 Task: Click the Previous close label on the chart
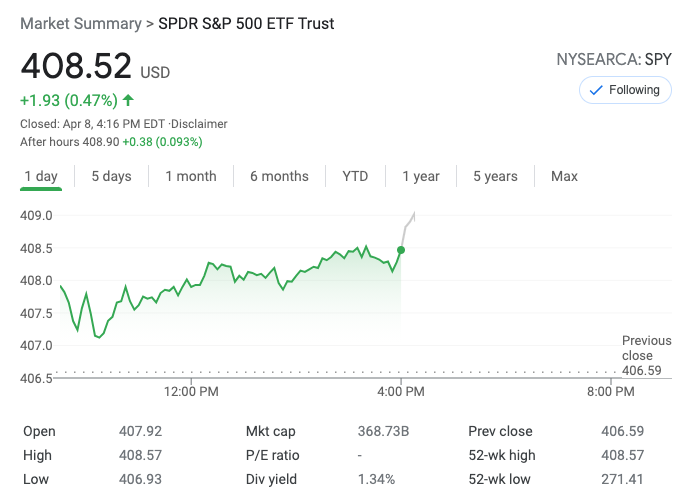pos(646,348)
